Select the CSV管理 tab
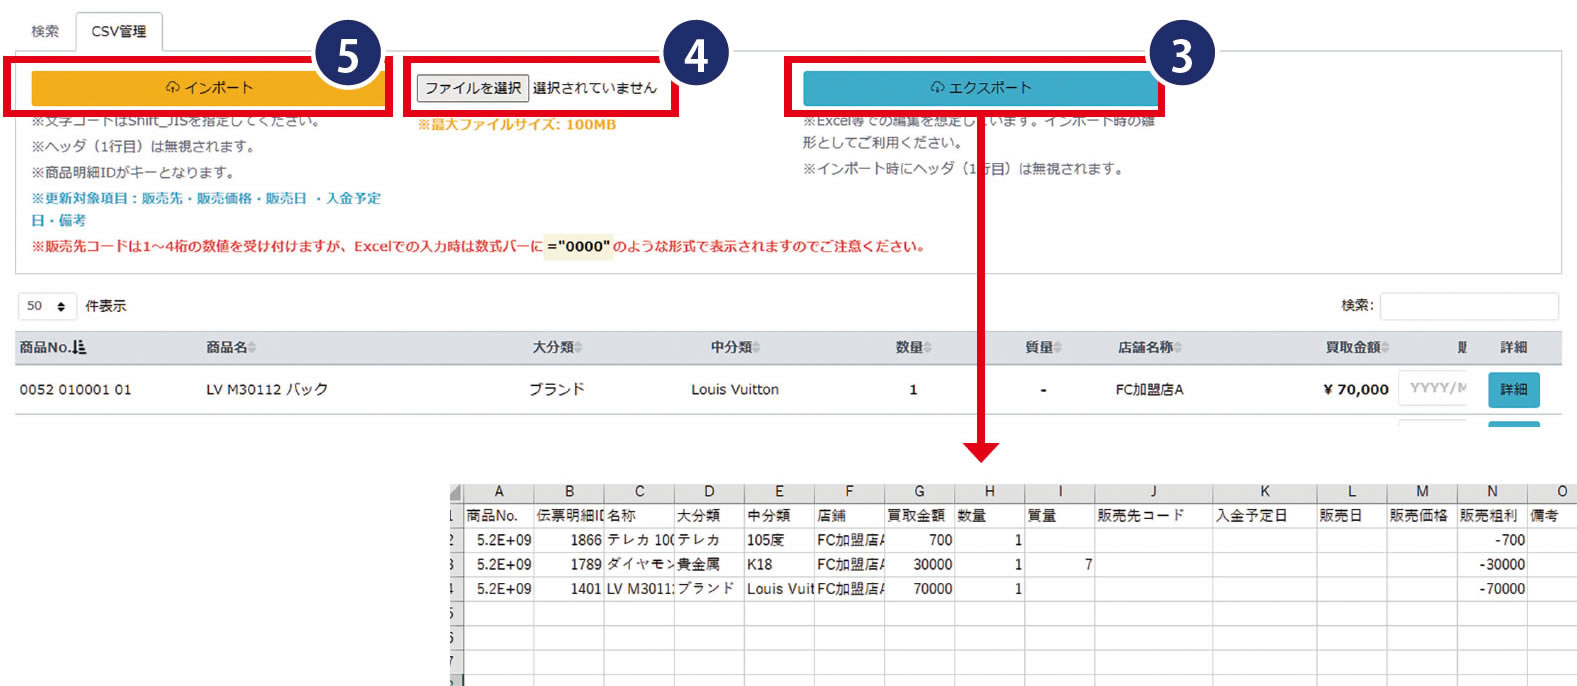 click(x=119, y=31)
